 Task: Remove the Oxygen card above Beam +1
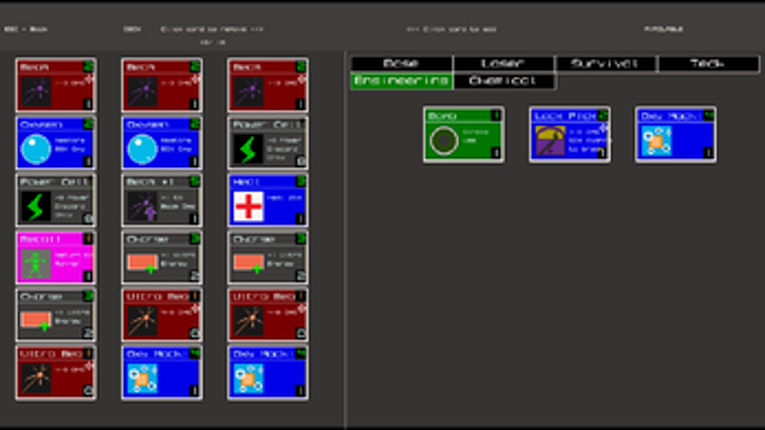click(161, 143)
